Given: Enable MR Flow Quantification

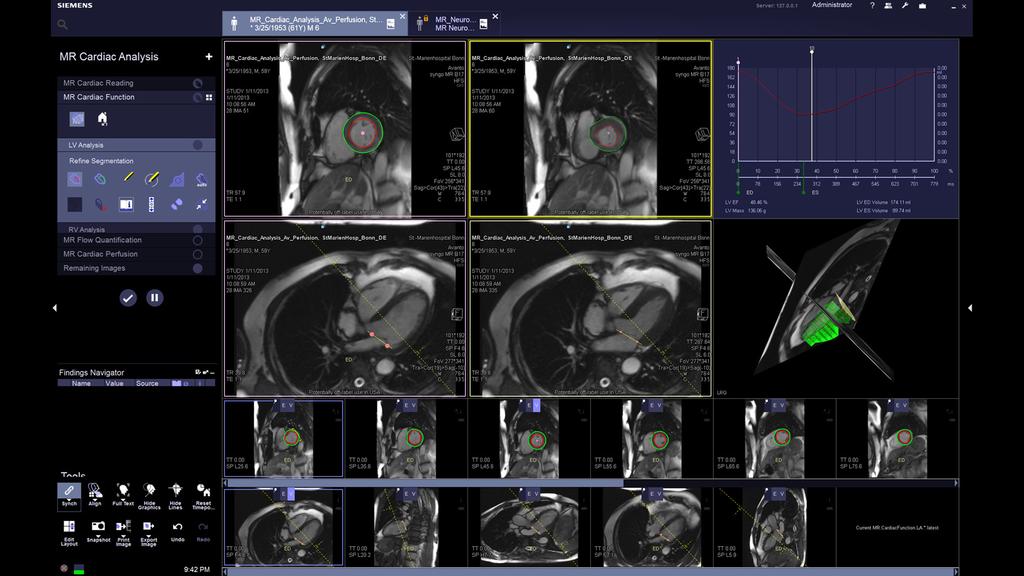Looking at the screenshot, I should [197, 241].
